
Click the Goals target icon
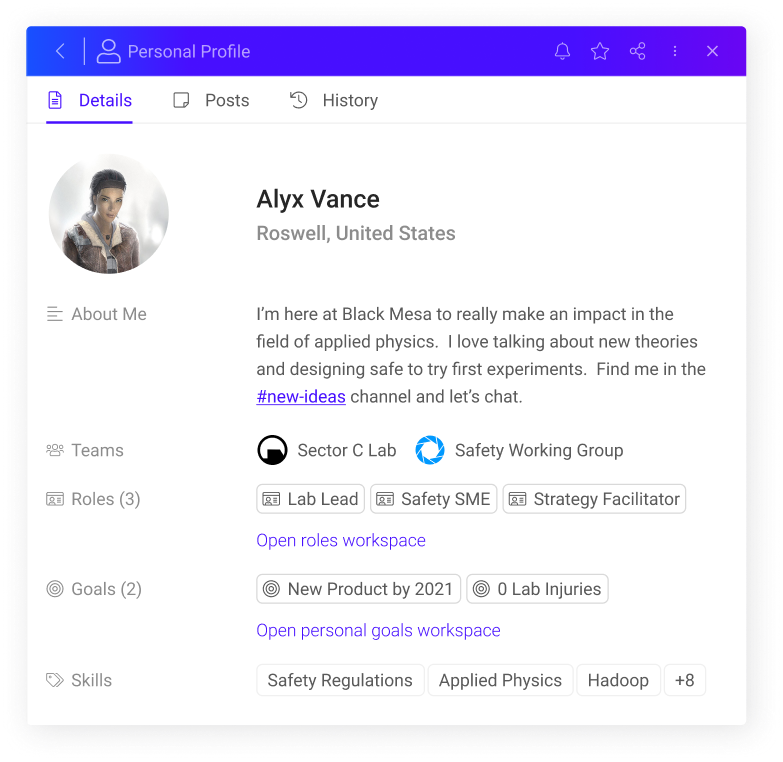55,589
